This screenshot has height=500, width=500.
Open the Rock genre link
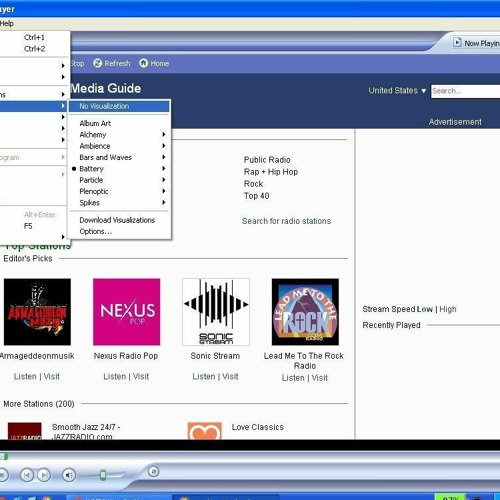(253, 184)
